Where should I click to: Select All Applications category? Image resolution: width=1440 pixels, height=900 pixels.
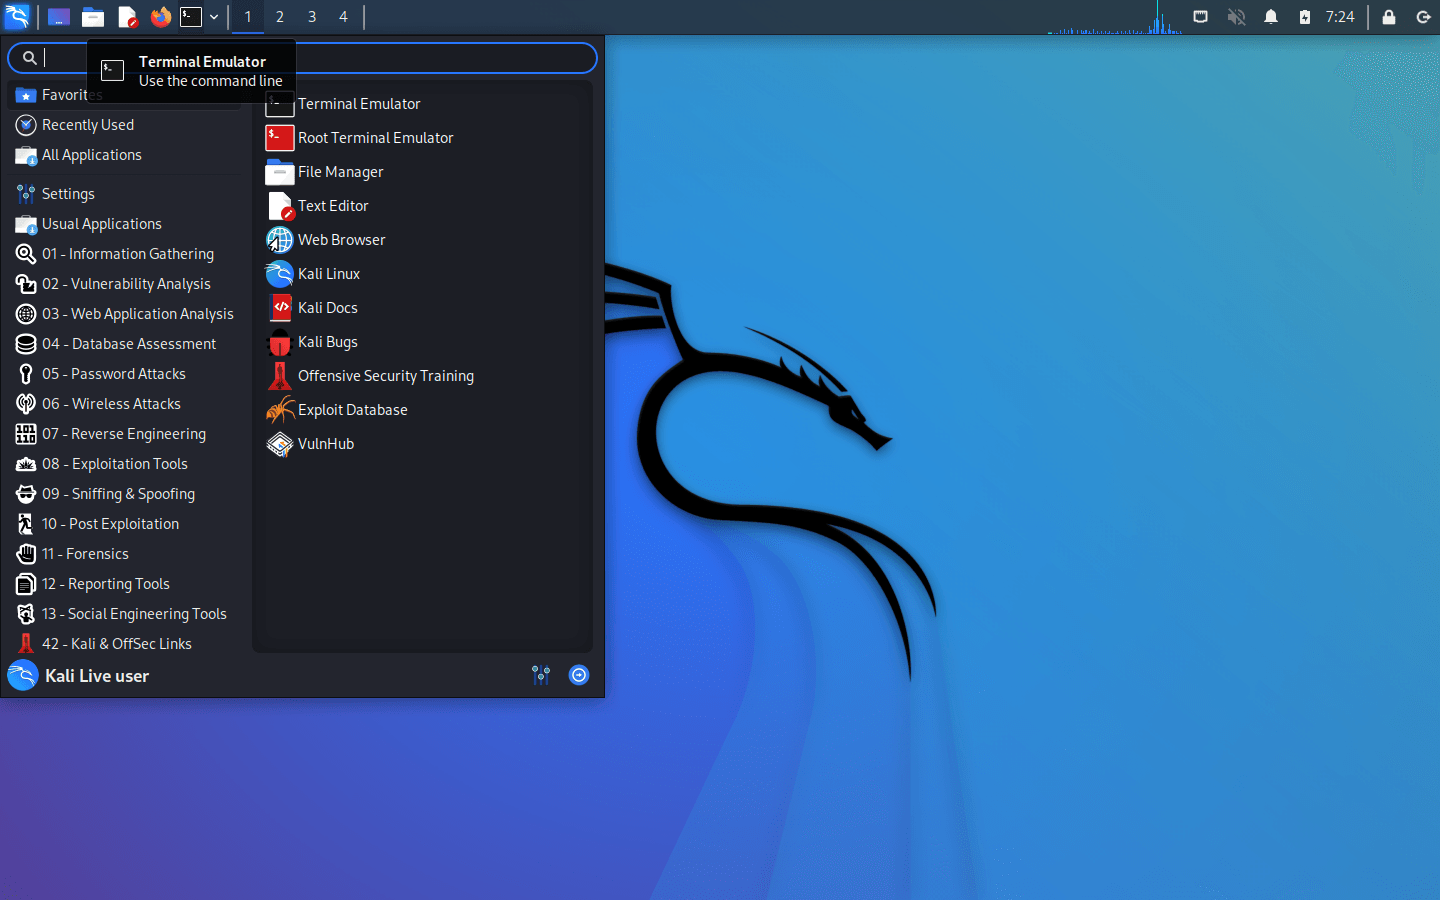tap(126, 155)
